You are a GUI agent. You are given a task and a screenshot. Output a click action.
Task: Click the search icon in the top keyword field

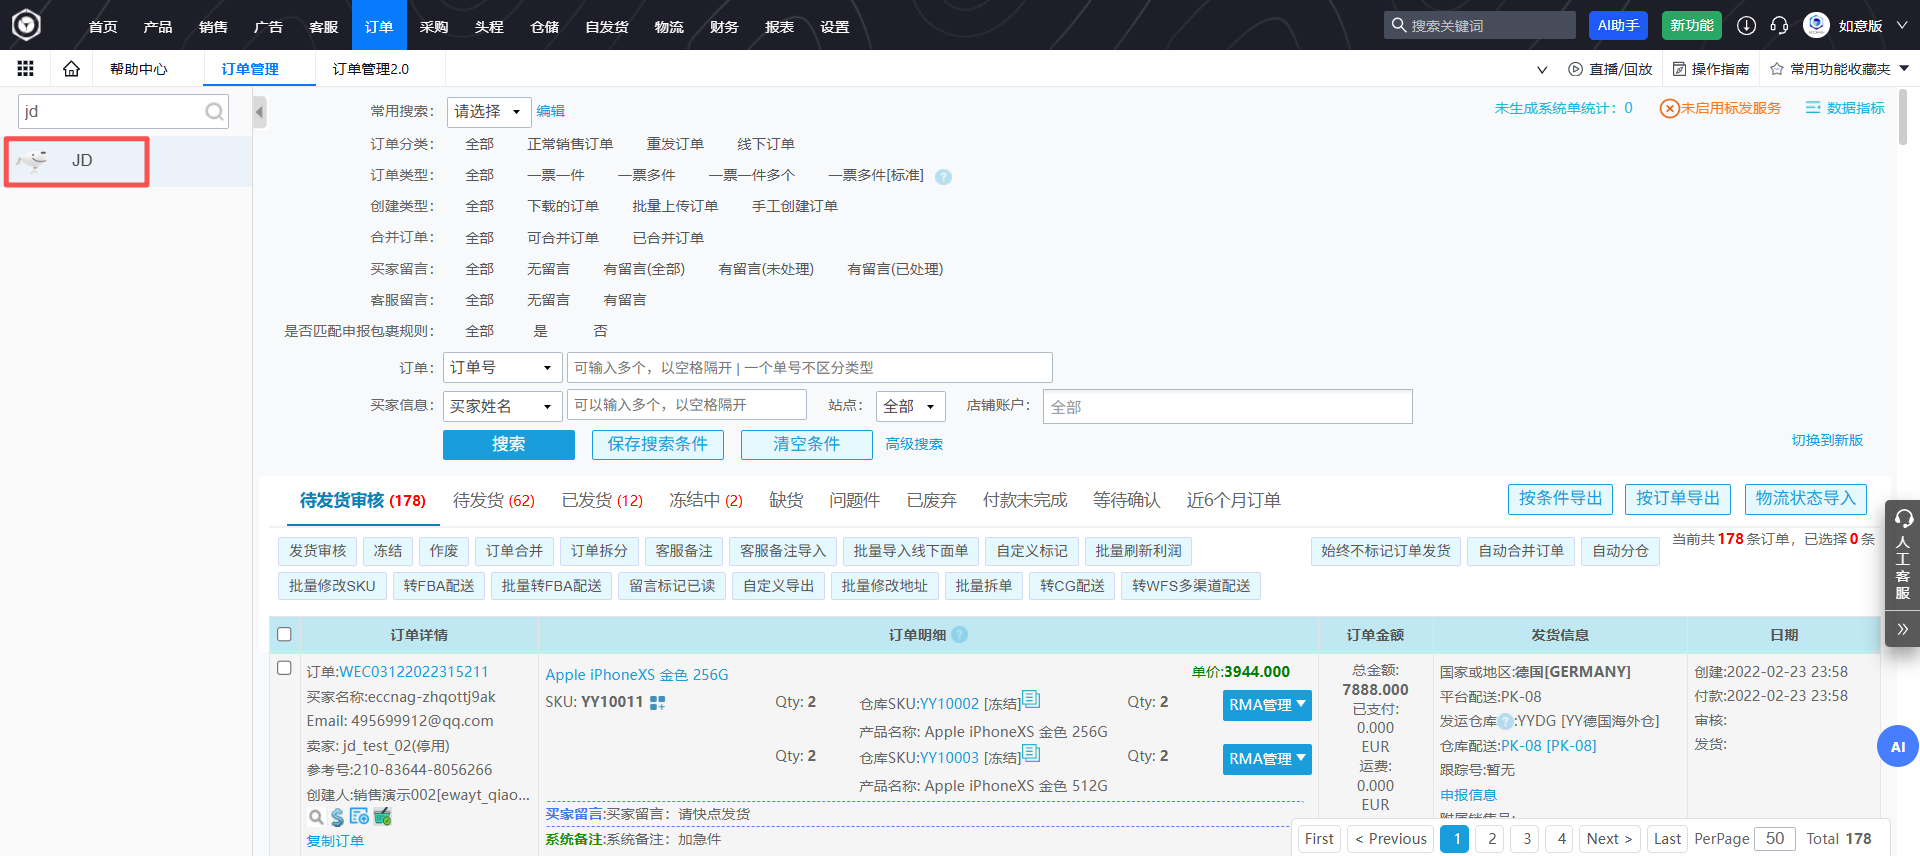point(1399,25)
